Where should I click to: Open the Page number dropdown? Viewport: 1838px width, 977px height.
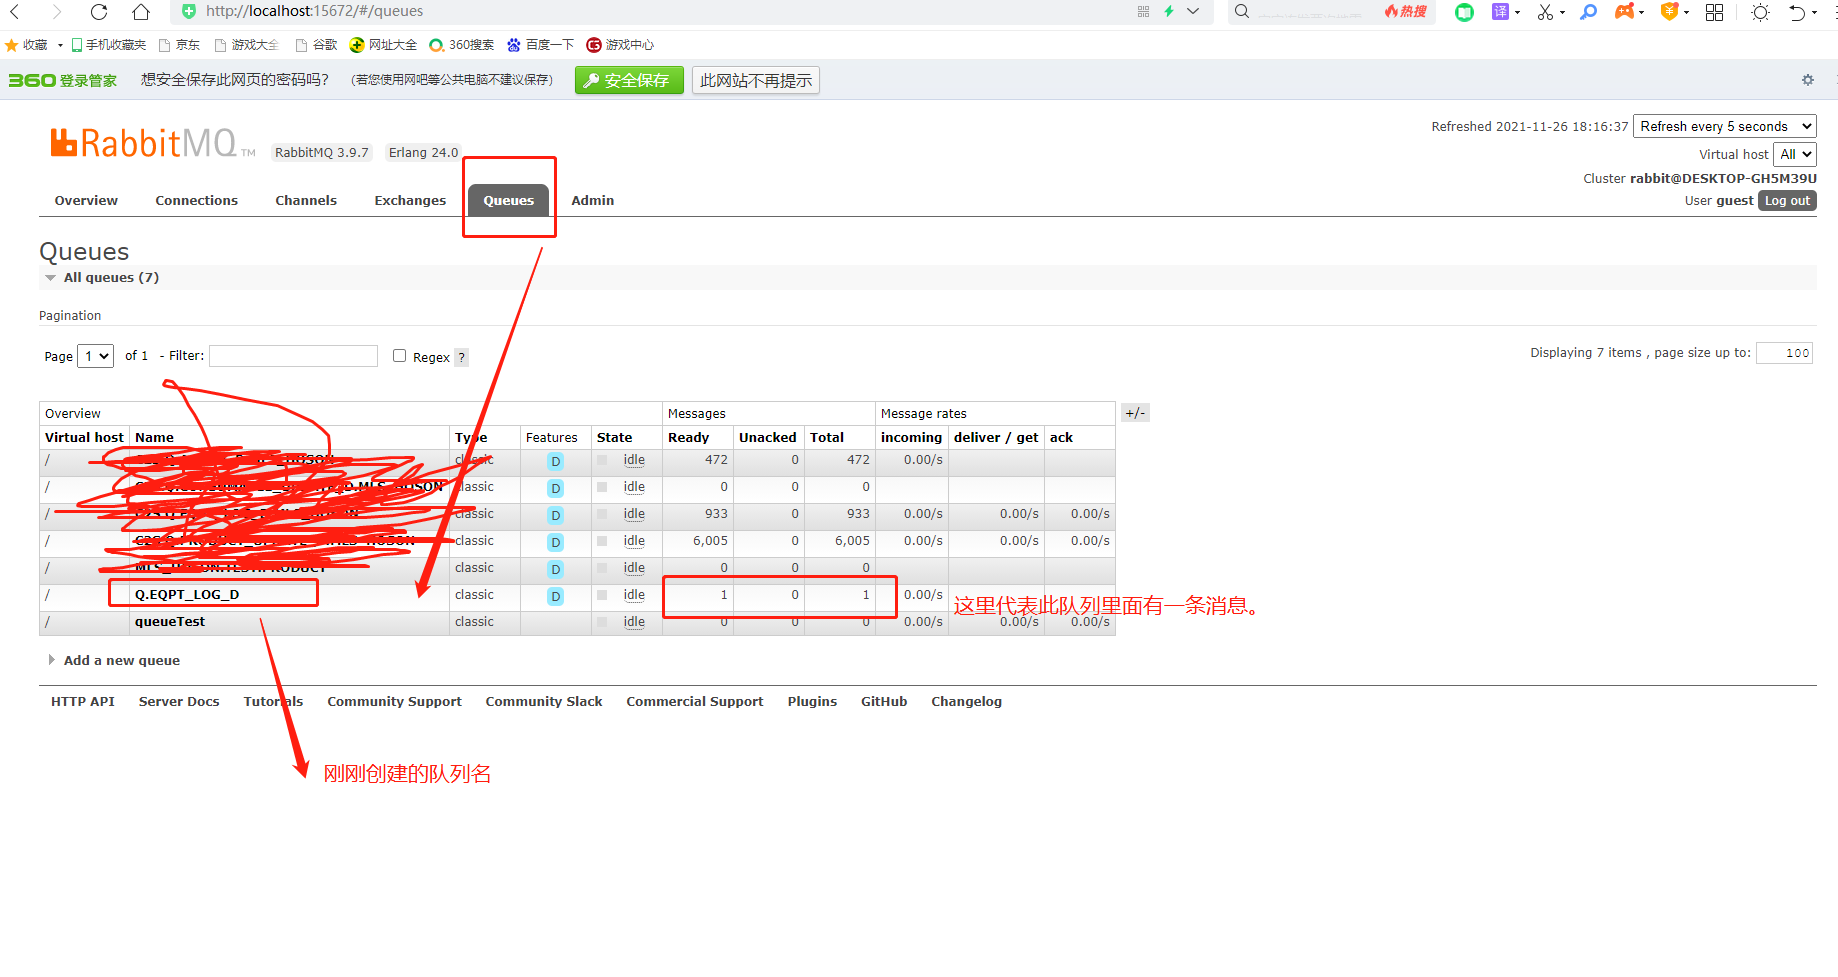point(95,356)
